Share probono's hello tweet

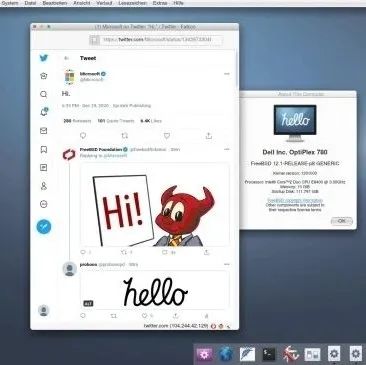[x=176, y=315]
